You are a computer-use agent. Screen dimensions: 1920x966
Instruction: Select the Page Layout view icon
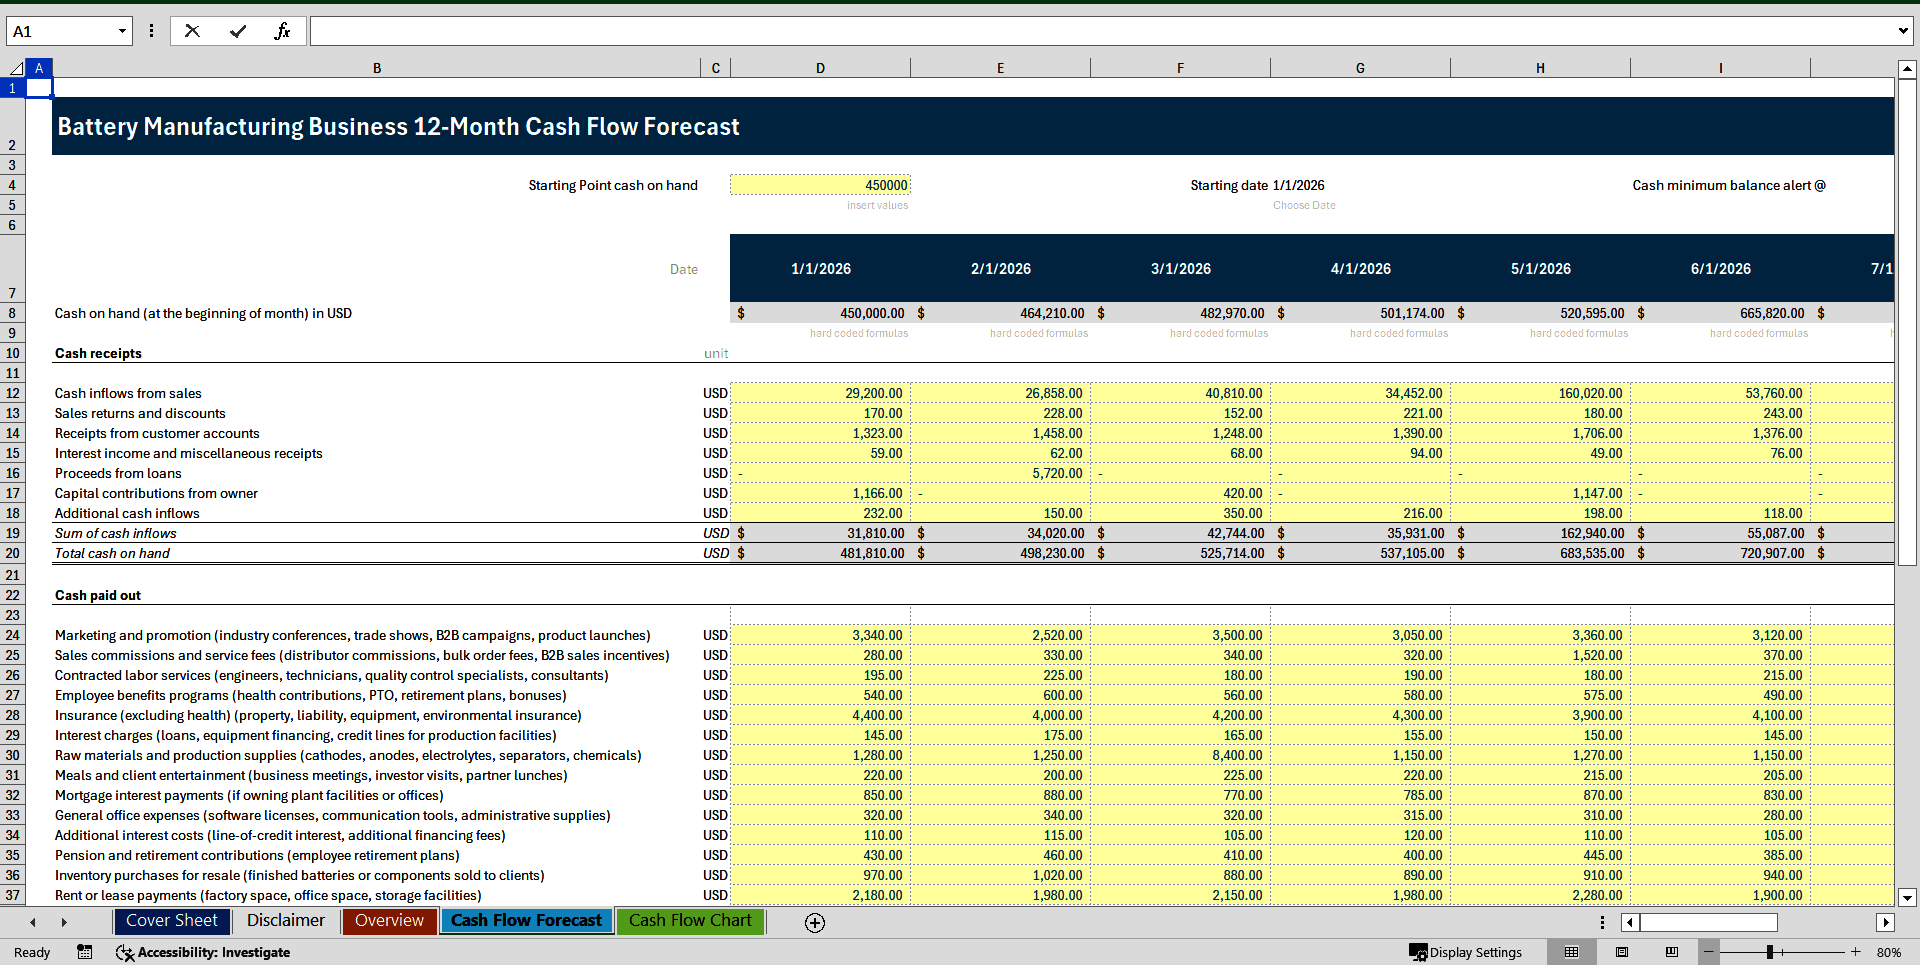pyautogui.click(x=1622, y=952)
